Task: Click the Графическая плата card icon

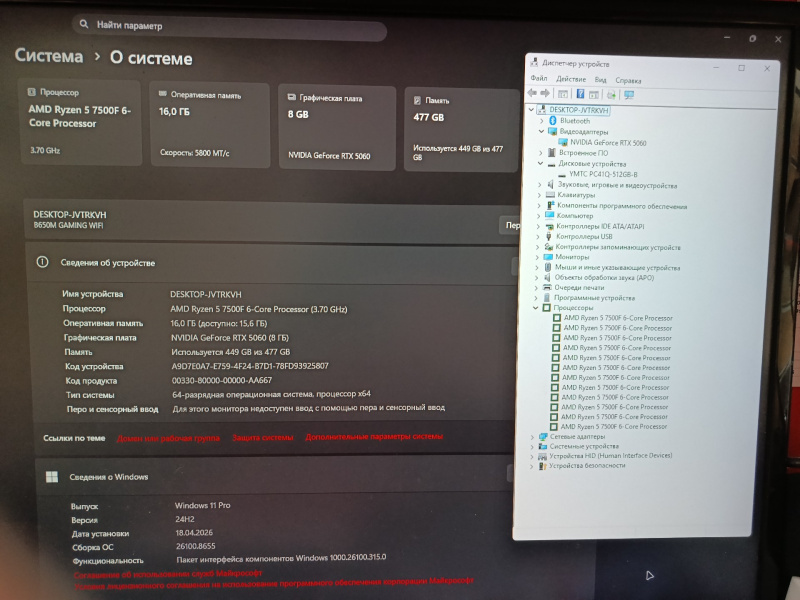Action: pos(291,97)
